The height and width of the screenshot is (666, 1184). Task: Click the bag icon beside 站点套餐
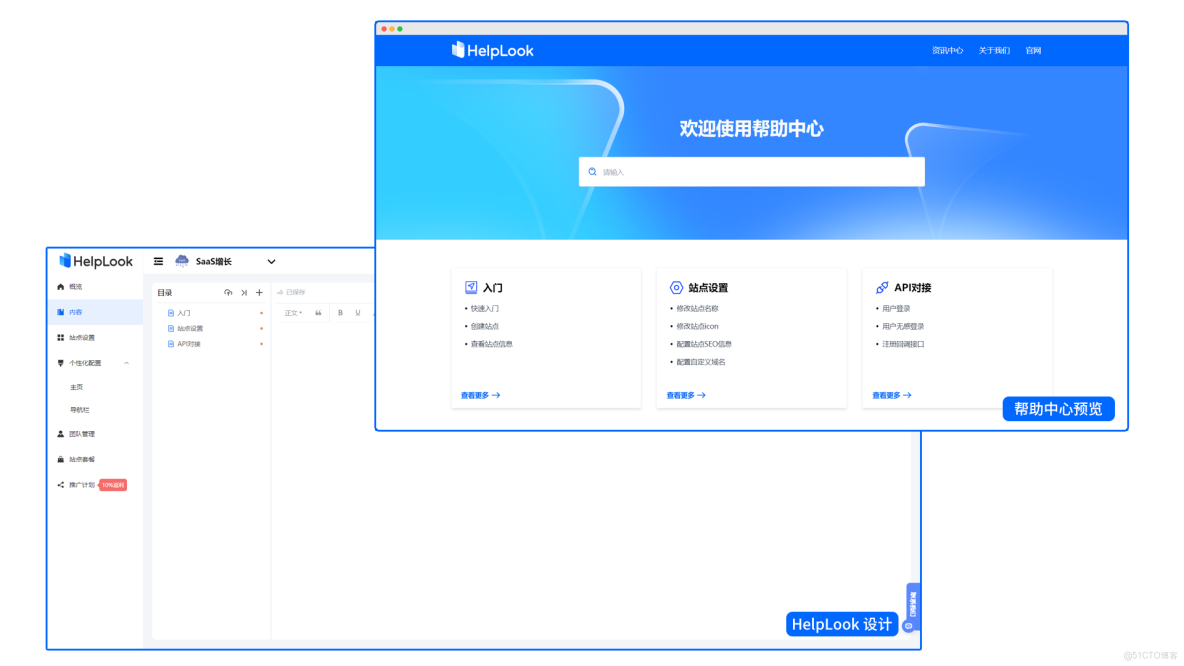(x=60, y=459)
